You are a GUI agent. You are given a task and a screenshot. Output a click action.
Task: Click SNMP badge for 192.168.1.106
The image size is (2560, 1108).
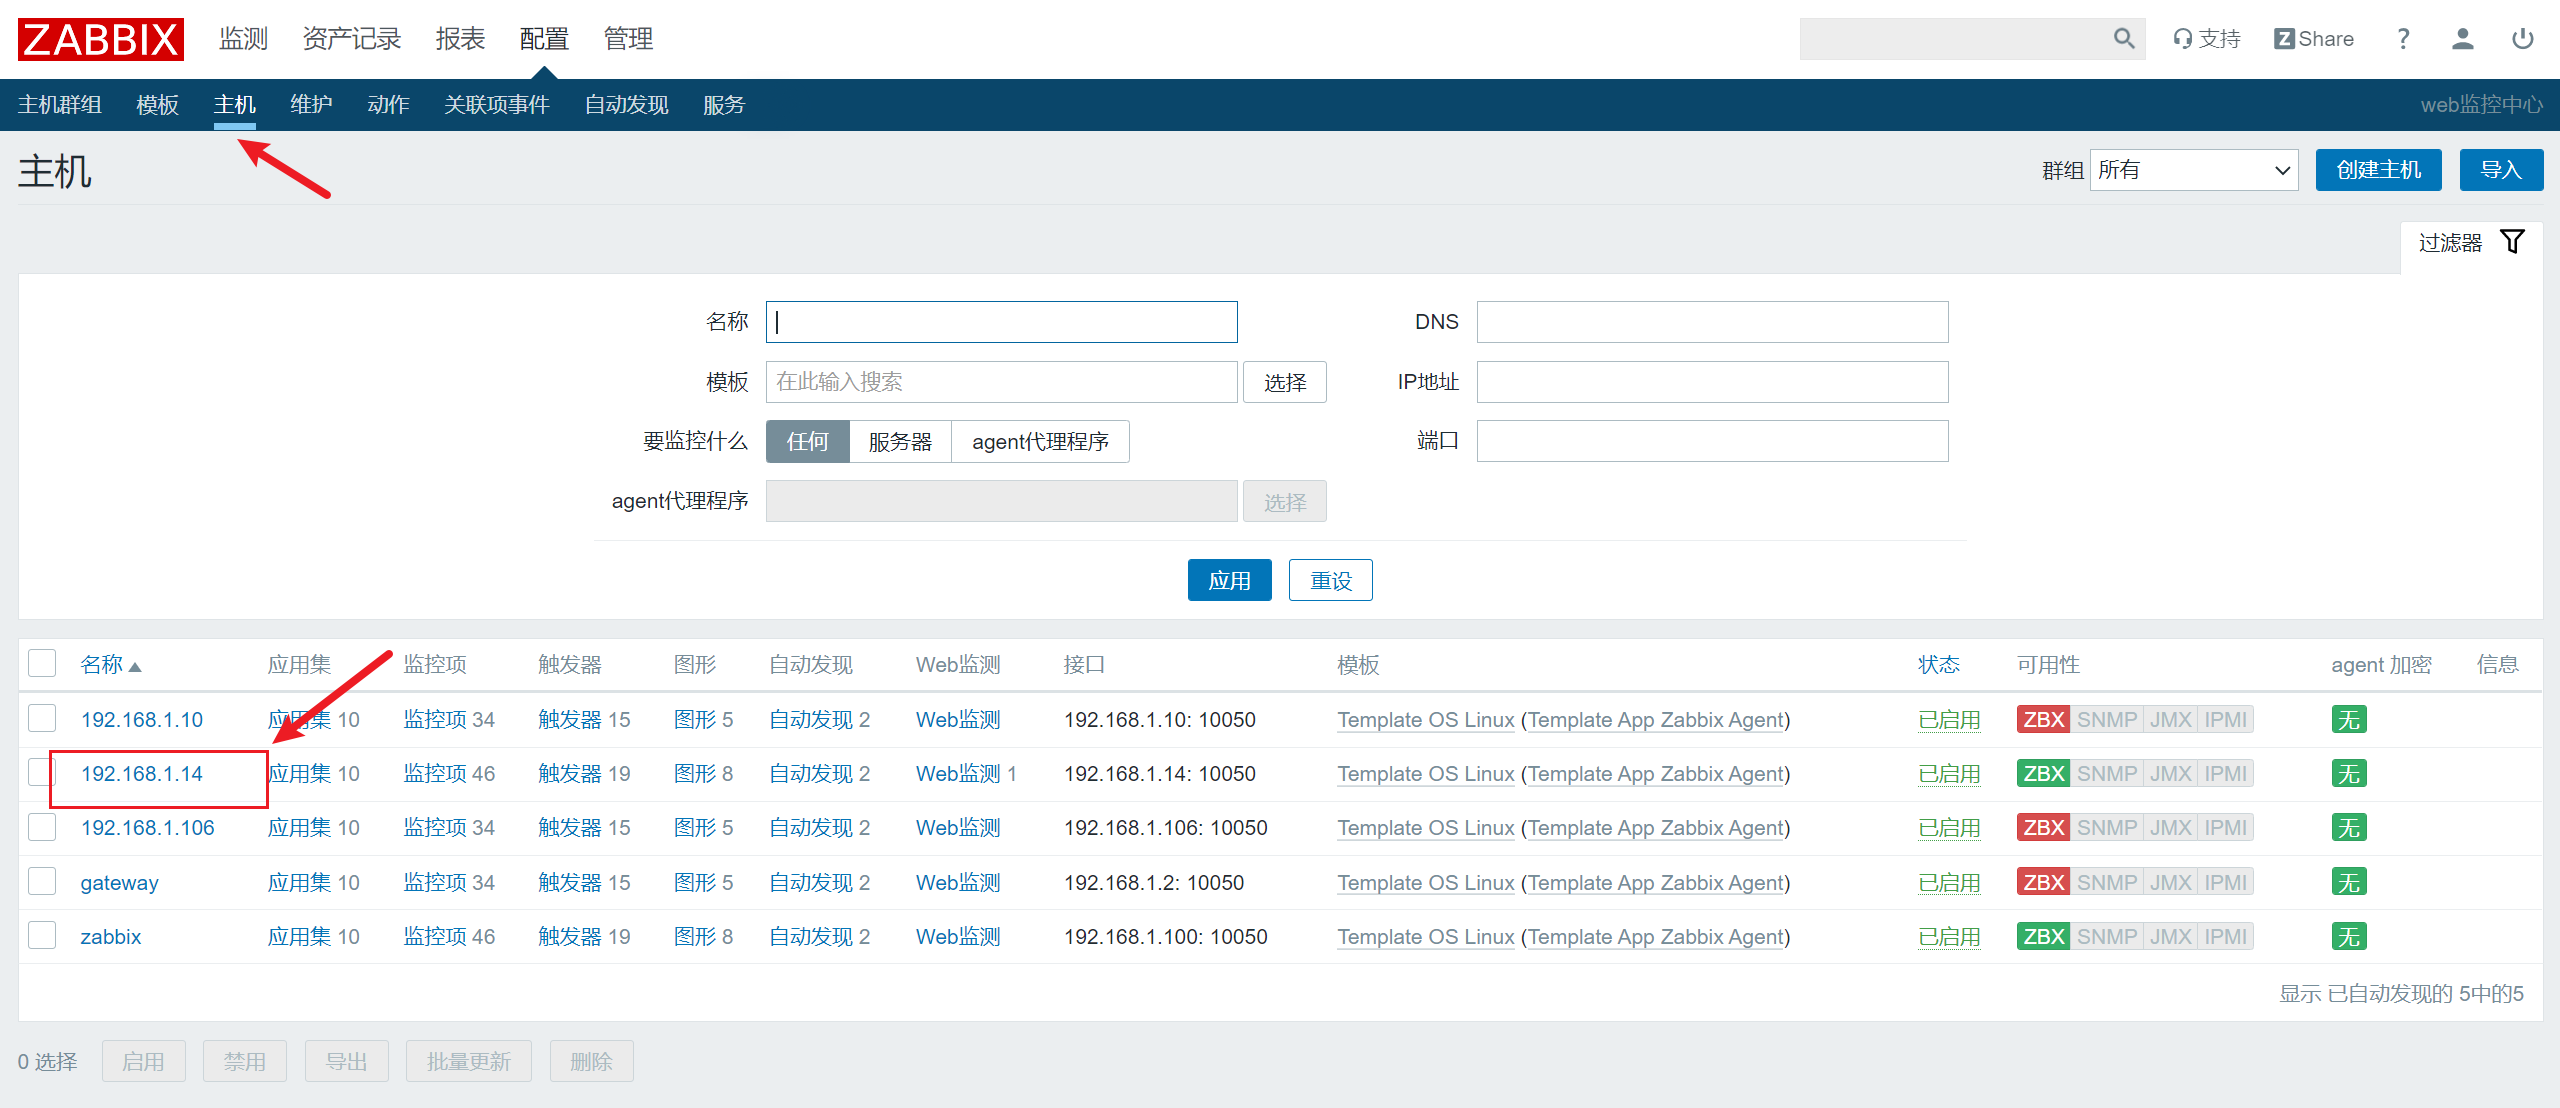click(x=2106, y=828)
